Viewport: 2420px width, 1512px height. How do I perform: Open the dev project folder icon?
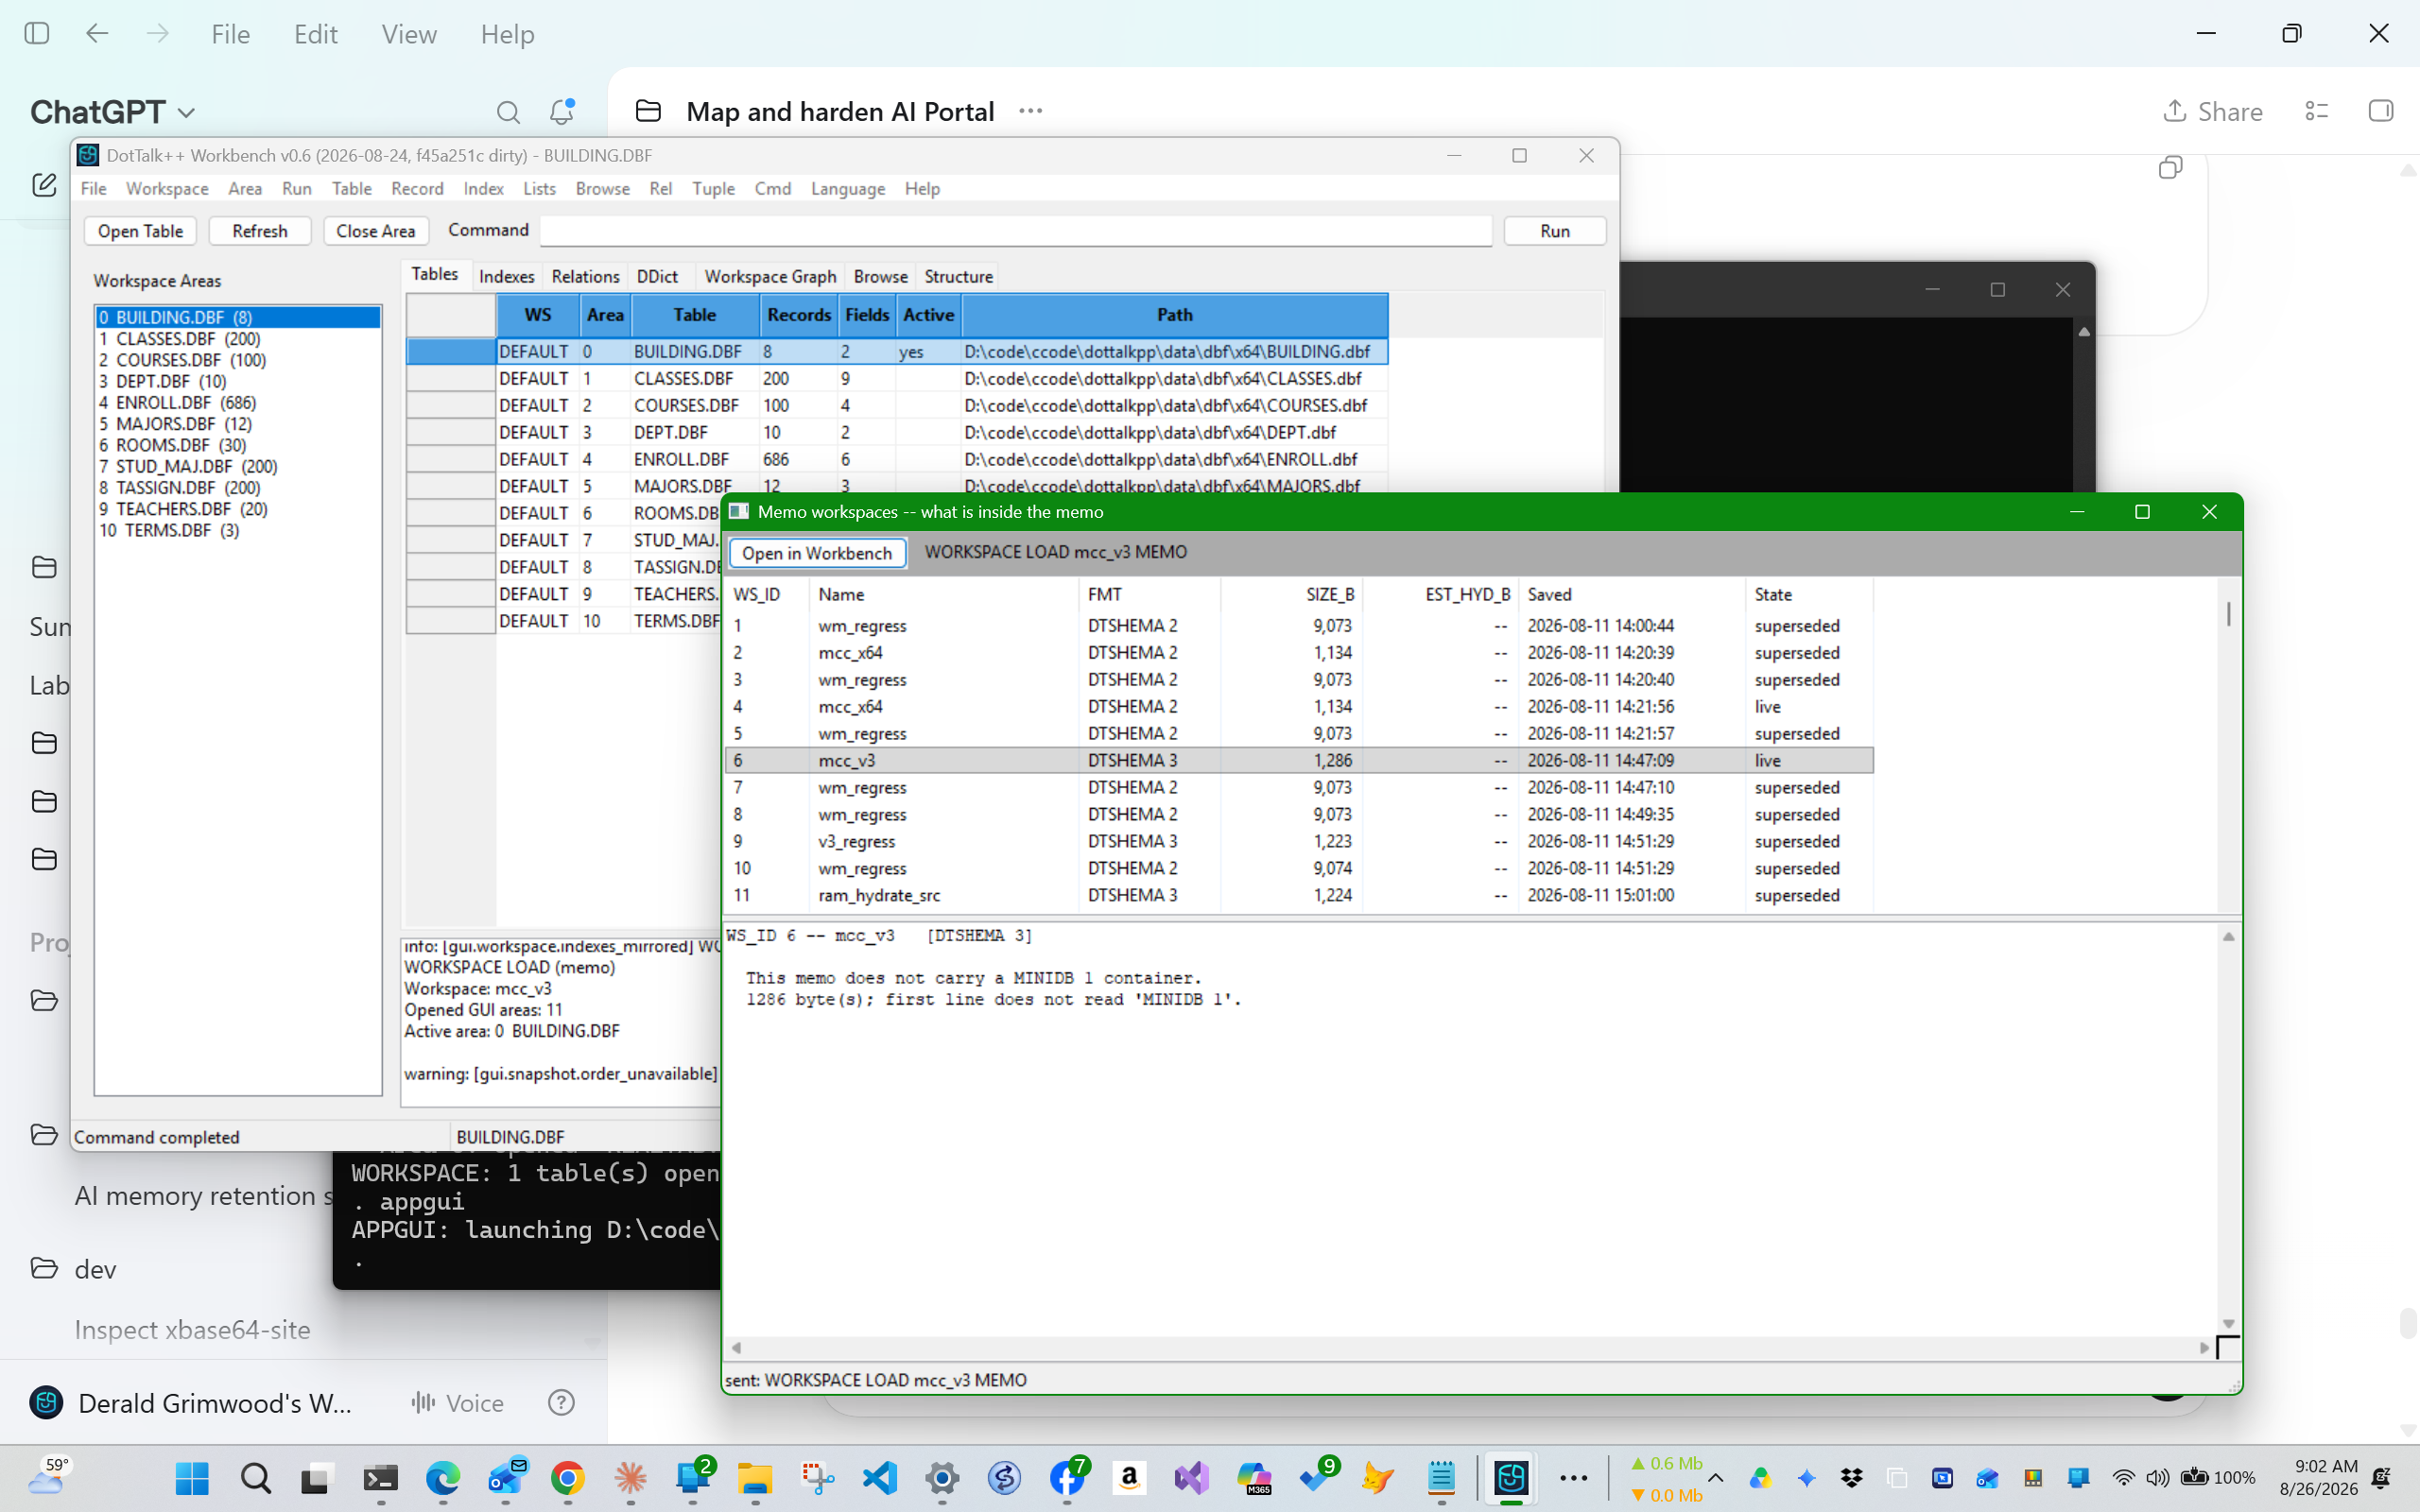(44, 1268)
